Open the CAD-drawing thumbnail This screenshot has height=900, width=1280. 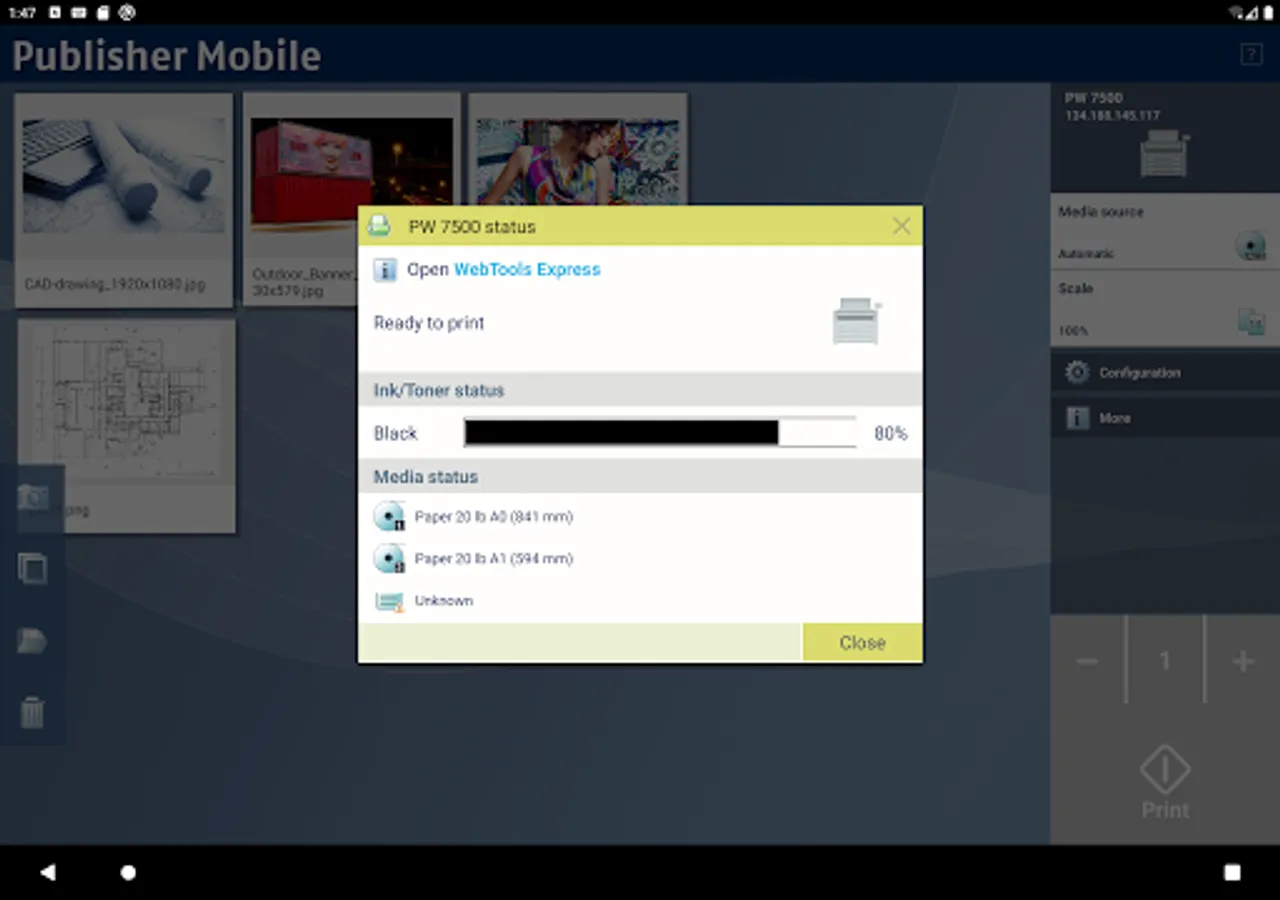[124, 200]
